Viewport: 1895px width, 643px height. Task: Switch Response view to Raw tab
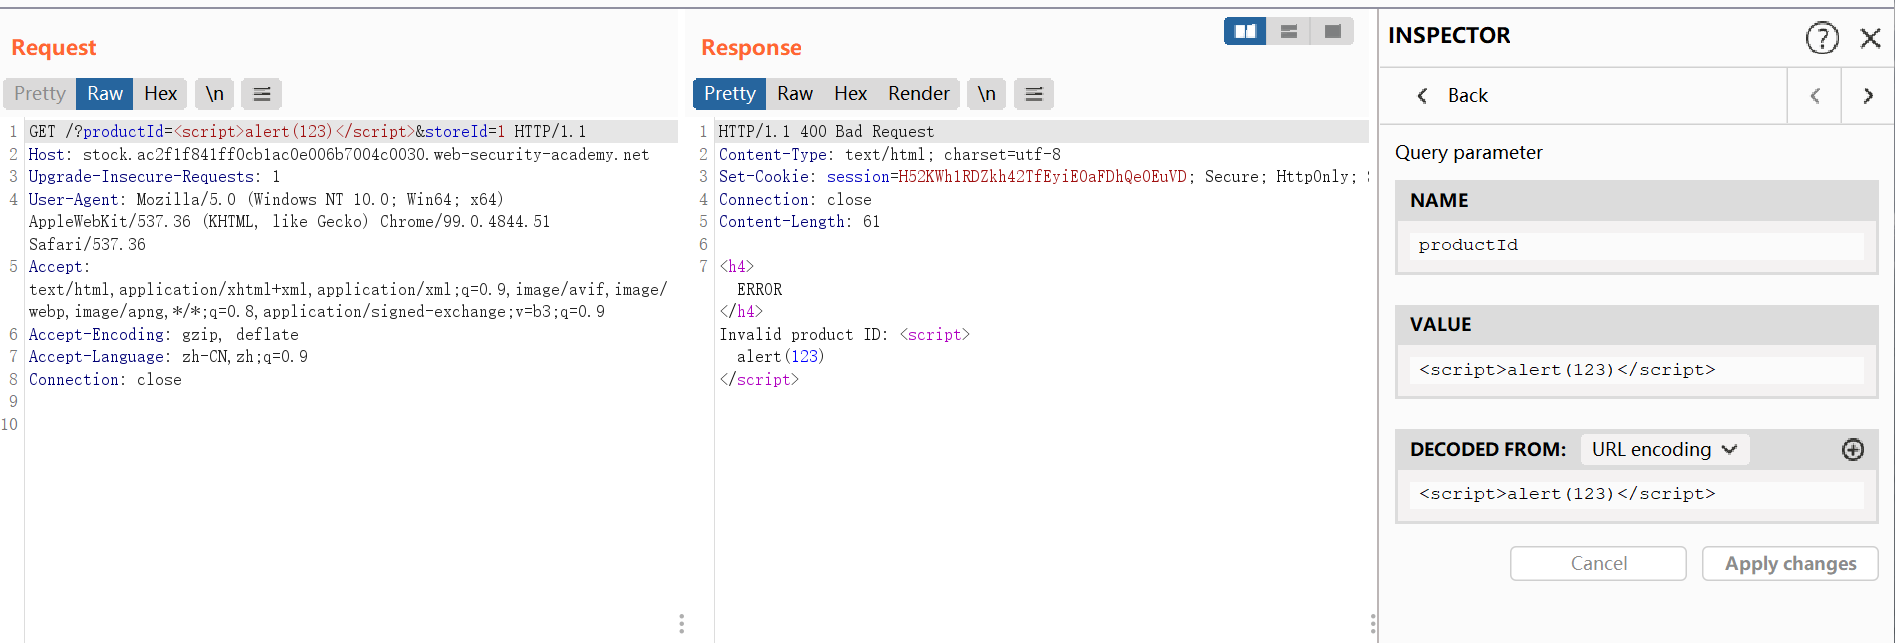[795, 94]
